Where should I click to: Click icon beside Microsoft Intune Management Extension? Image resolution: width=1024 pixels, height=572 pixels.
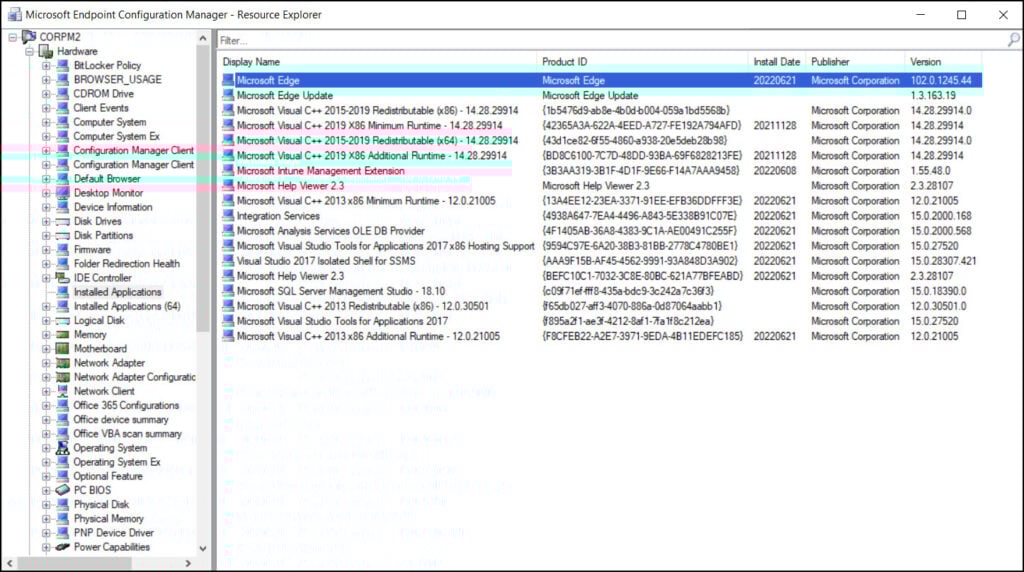pos(228,170)
